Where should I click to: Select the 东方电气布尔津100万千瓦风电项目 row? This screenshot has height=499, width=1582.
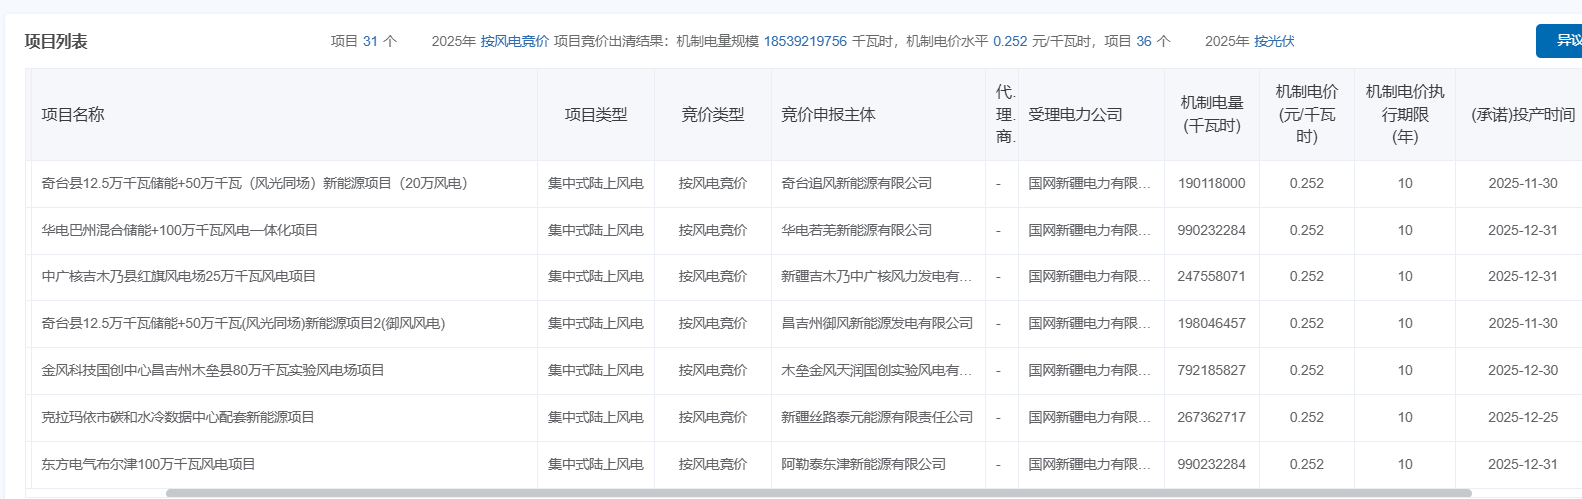tap(149, 464)
